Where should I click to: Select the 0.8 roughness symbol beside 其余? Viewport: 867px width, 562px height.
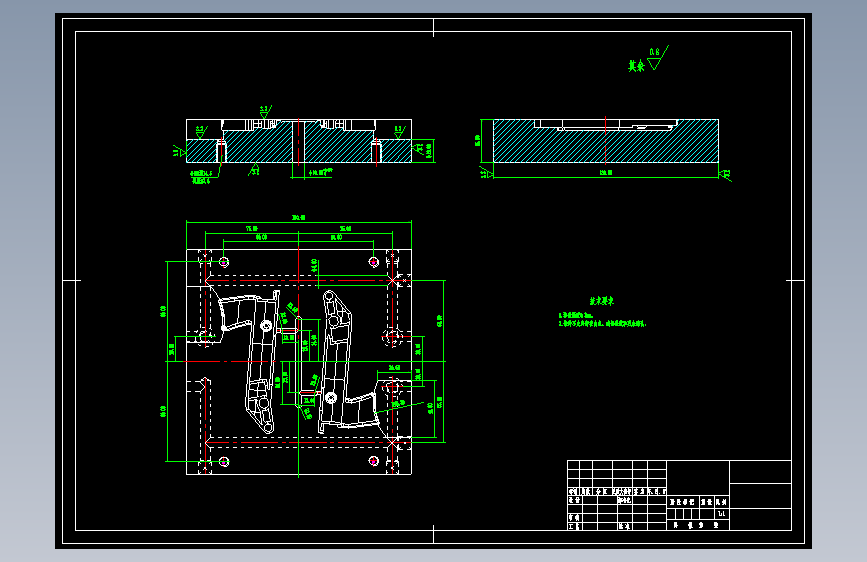click(x=657, y=58)
